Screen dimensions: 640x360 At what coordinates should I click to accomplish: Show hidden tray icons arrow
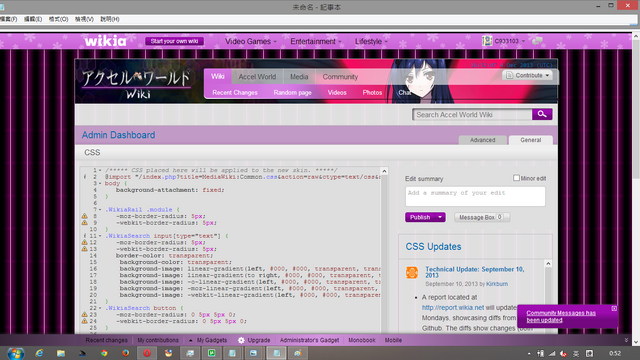point(529,353)
